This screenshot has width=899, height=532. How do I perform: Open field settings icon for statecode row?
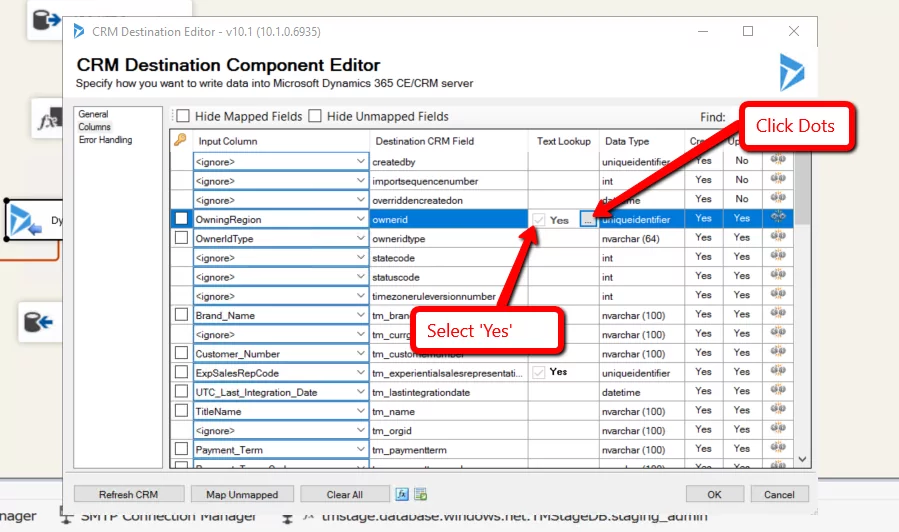pos(778,256)
